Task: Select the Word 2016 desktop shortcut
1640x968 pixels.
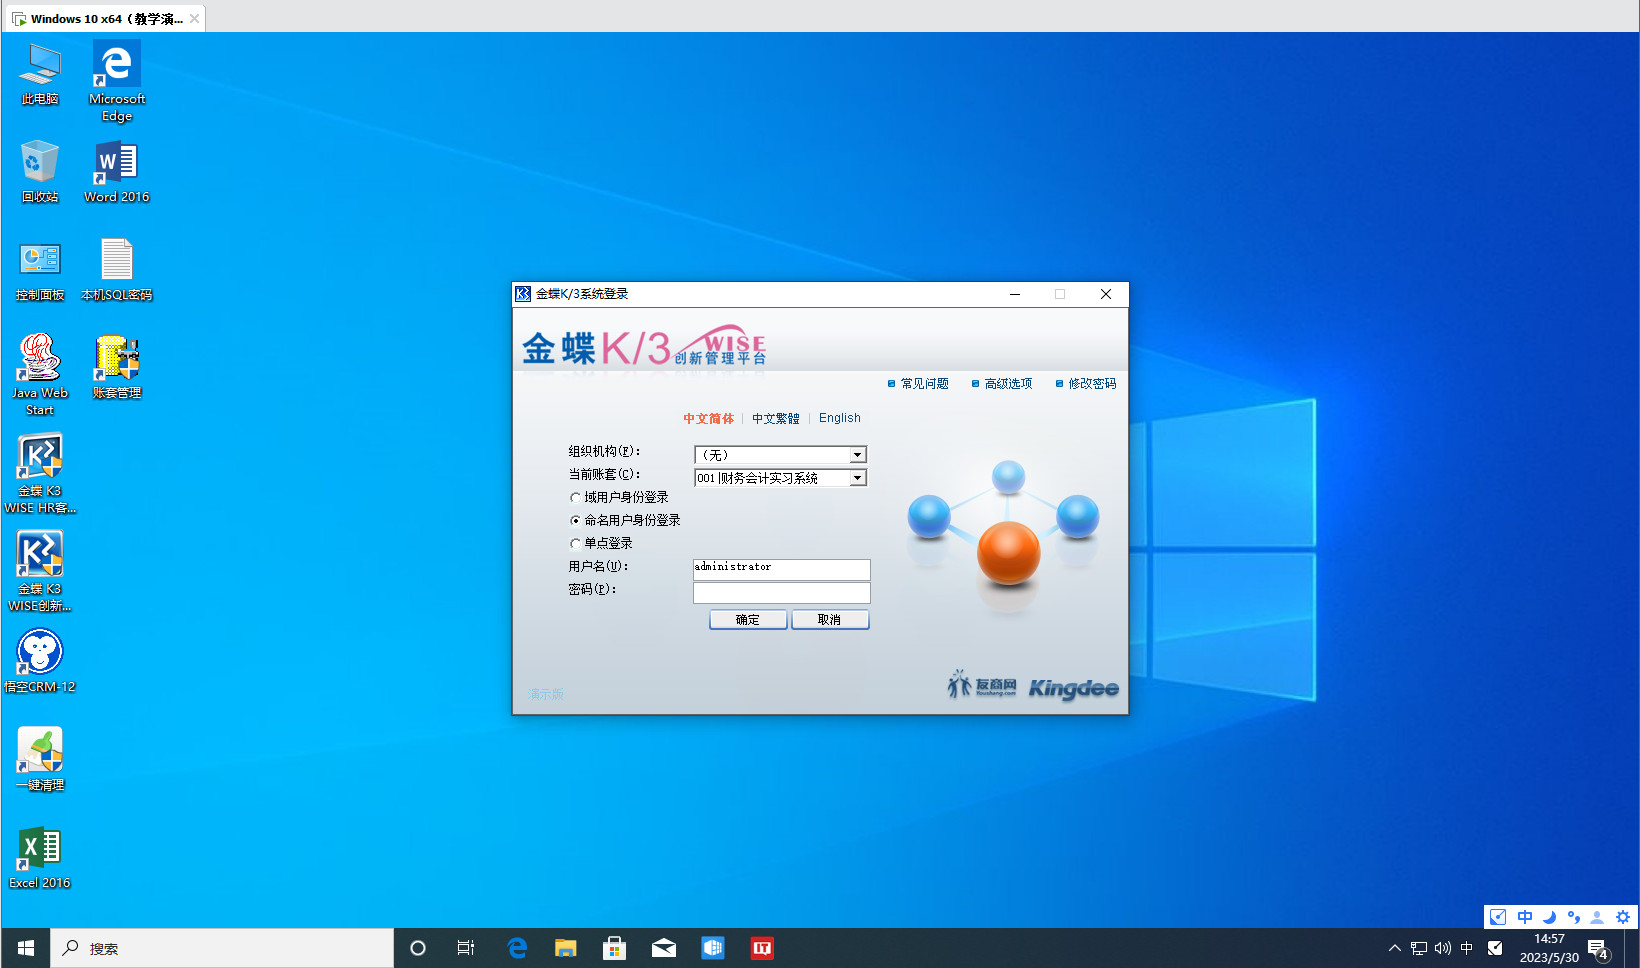Action: pyautogui.click(x=117, y=171)
